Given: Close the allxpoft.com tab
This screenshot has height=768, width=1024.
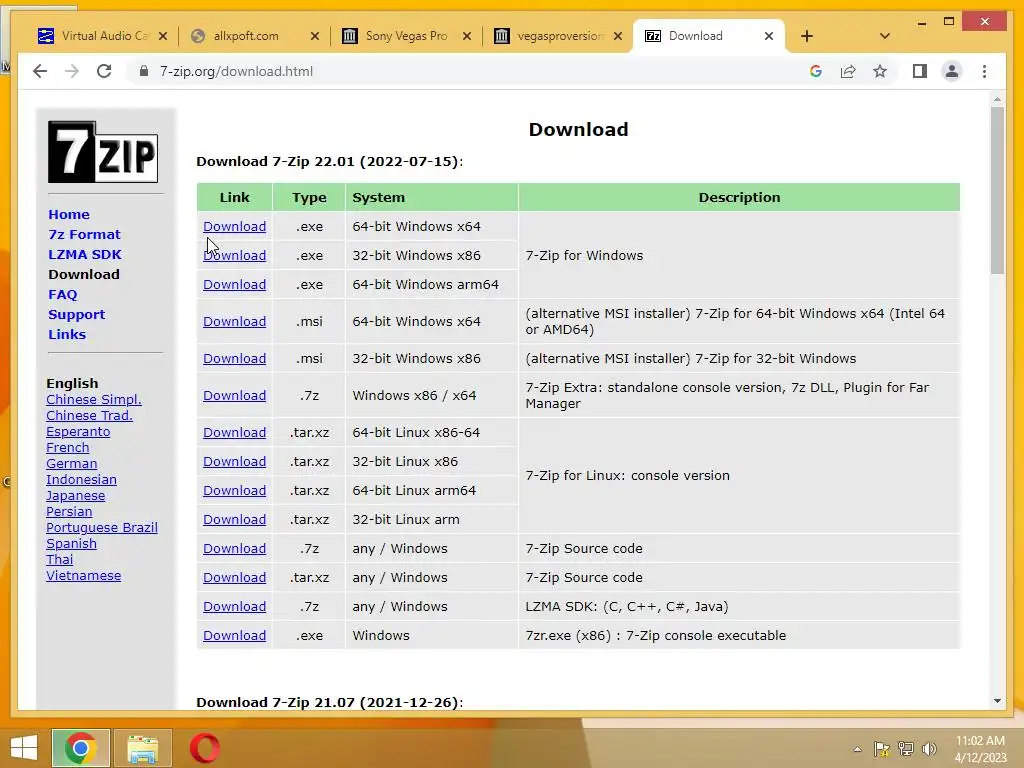Looking at the screenshot, I should click(x=315, y=36).
